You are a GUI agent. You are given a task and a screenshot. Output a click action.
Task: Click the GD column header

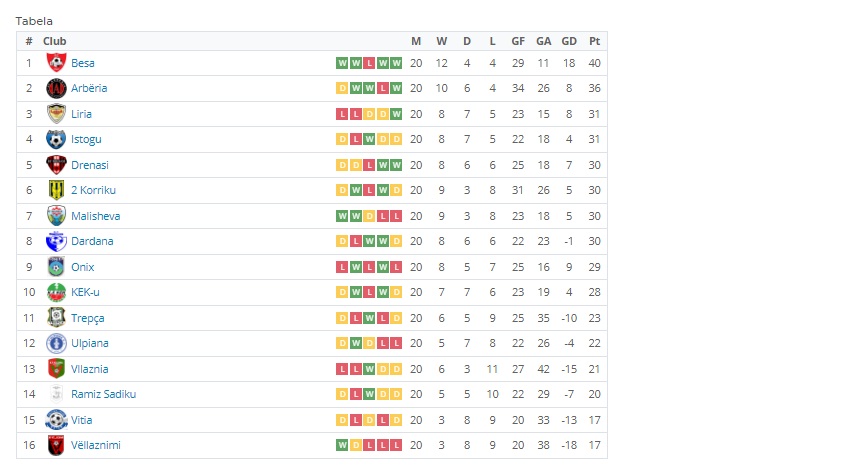pyautogui.click(x=569, y=41)
